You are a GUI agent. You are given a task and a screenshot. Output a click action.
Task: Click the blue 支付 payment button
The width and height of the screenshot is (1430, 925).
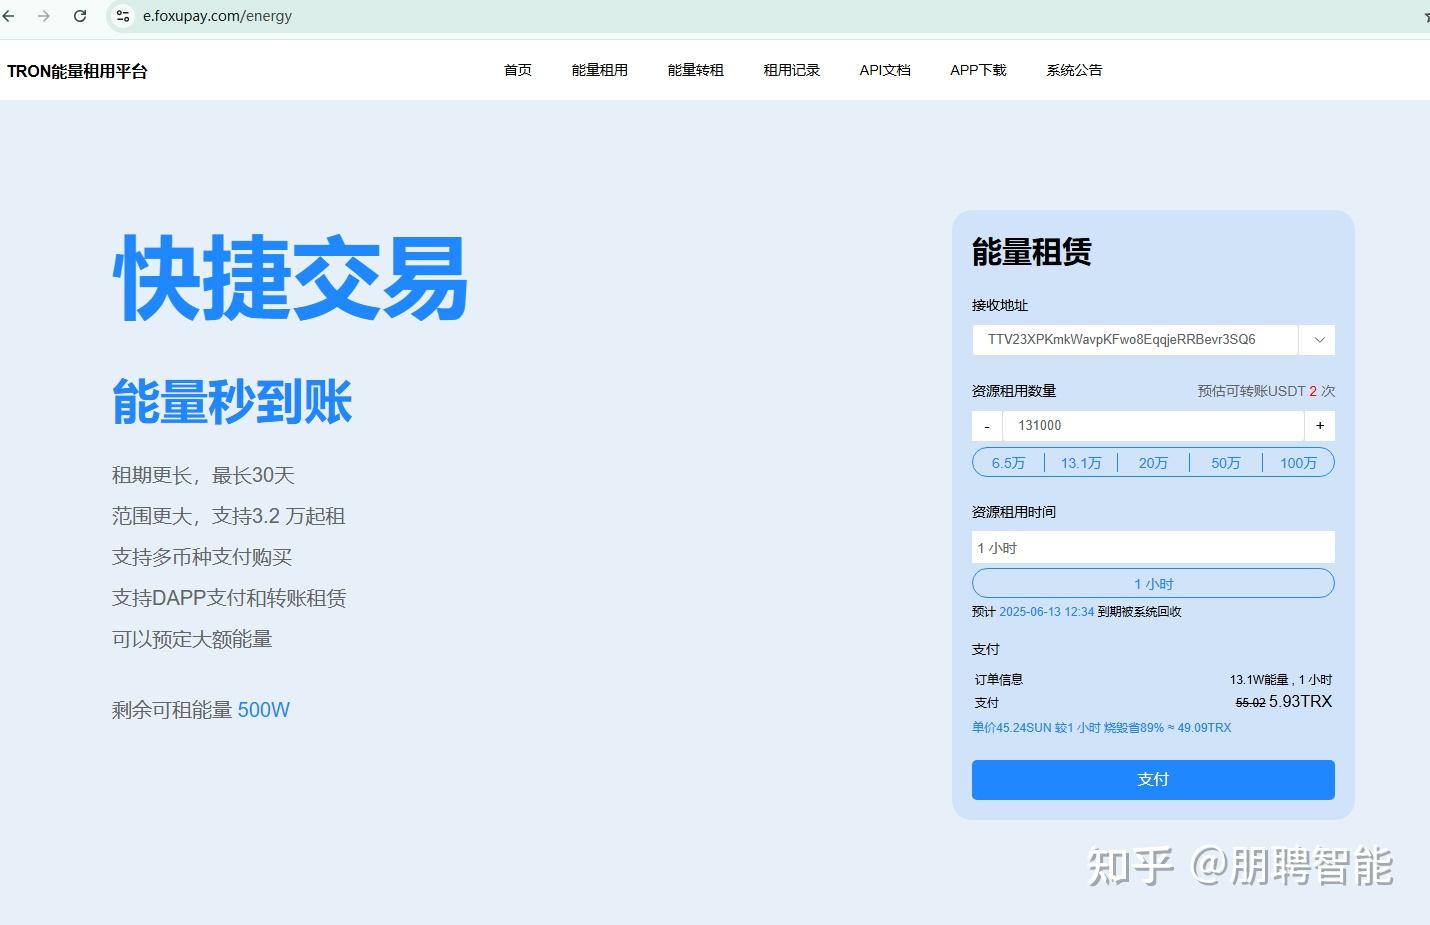[x=1152, y=779]
